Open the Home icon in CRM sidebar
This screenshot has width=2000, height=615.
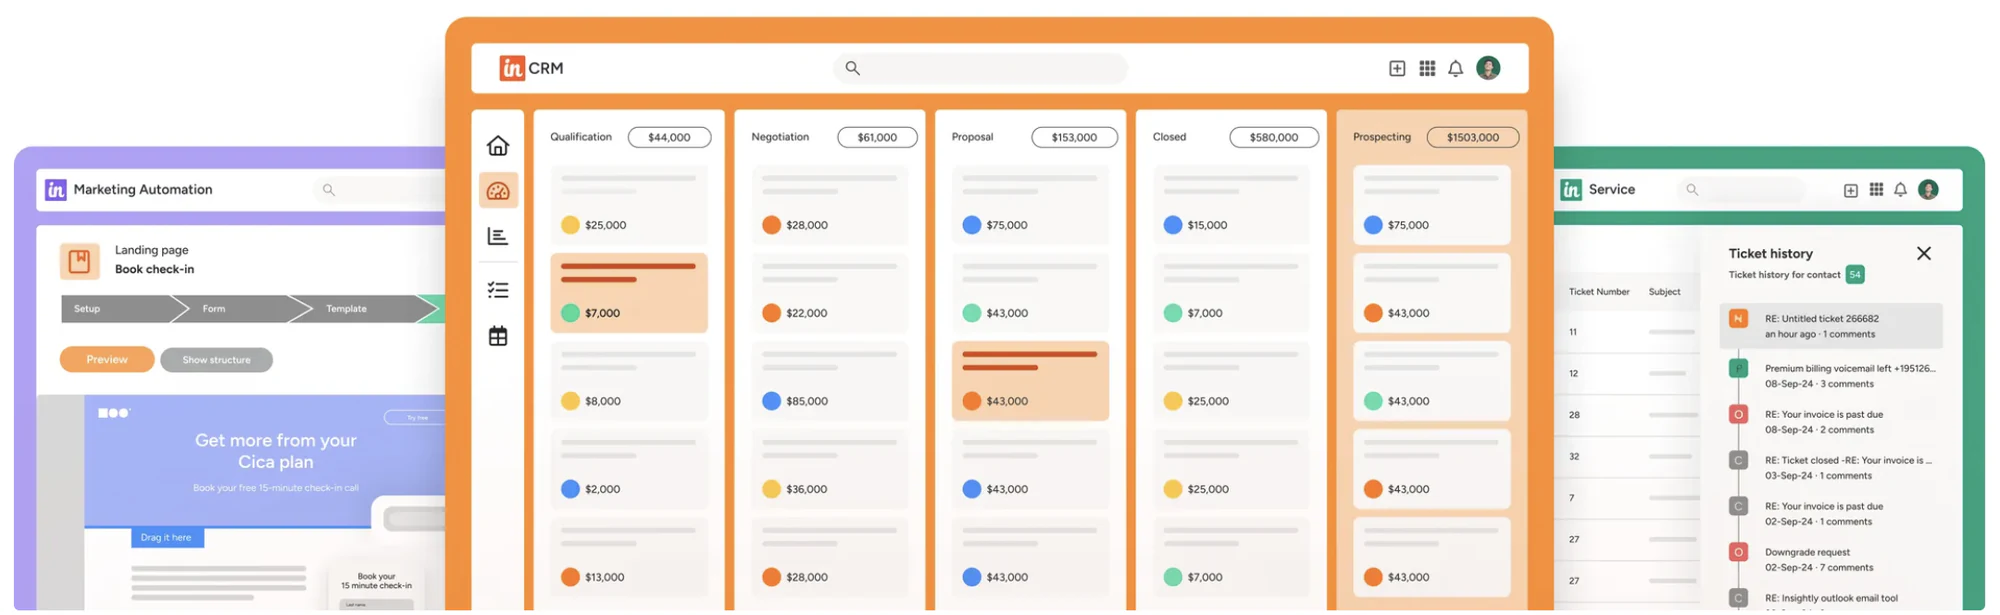(x=498, y=145)
